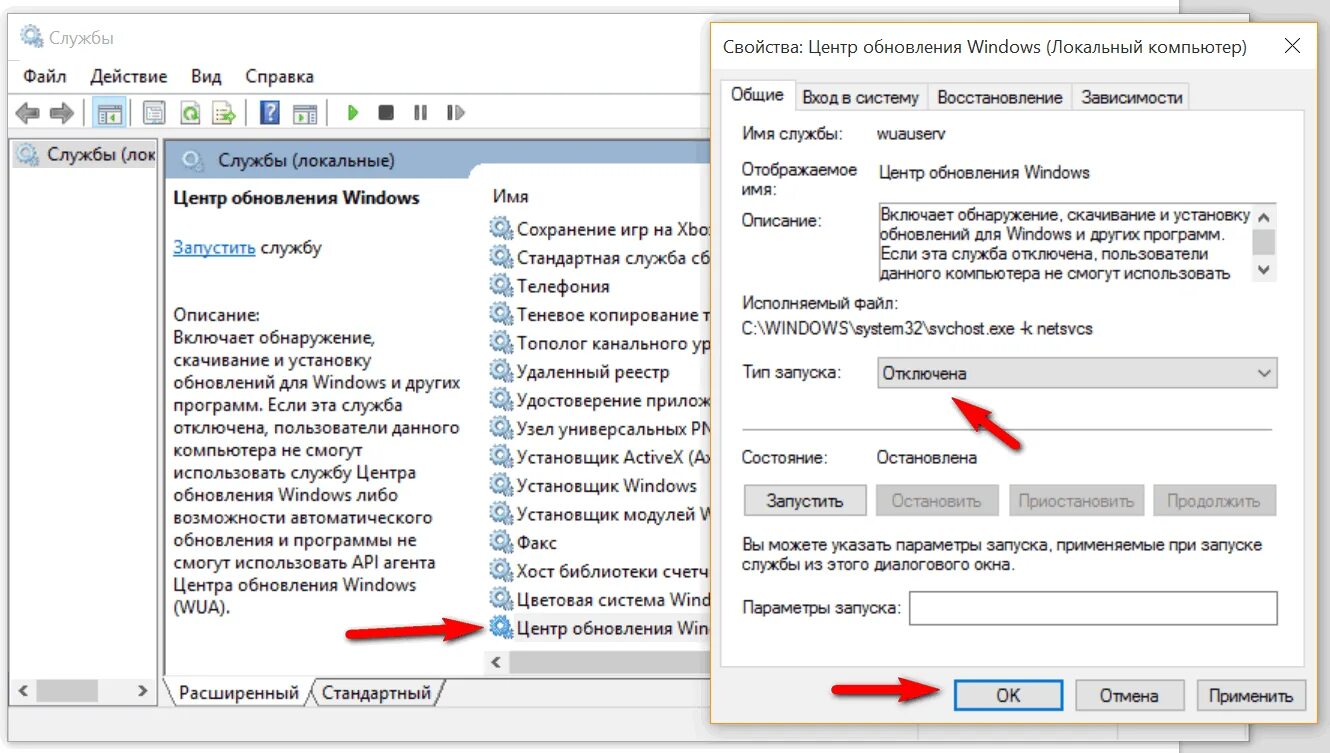Image resolution: width=1330 pixels, height=753 pixels.
Task: Select Цветовая система Wind row
Action: [x=600, y=600]
